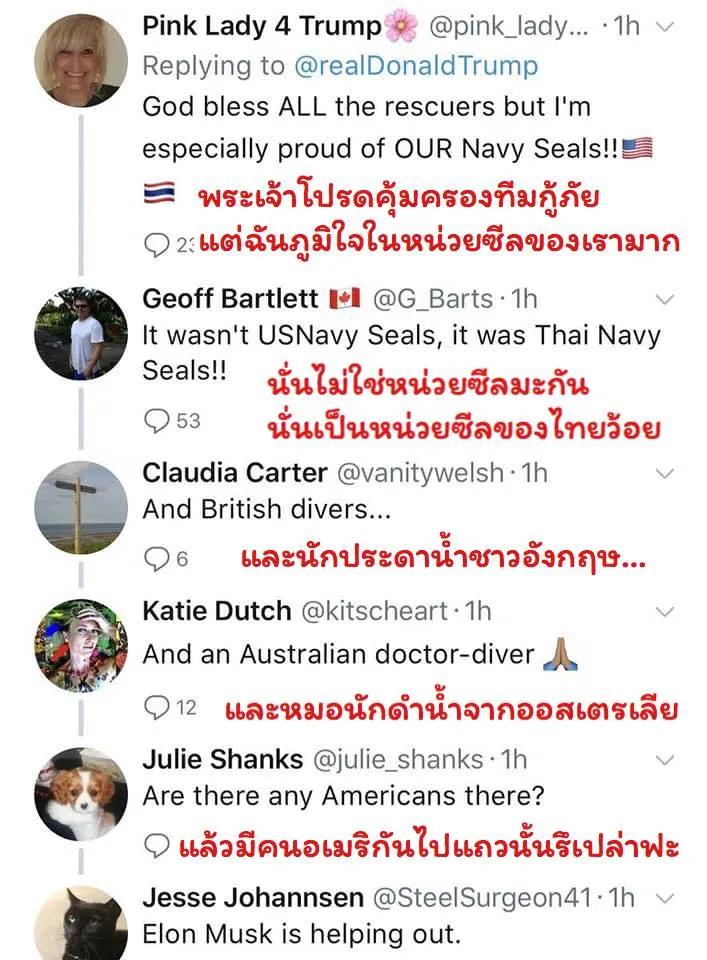
Task: Click the reply icon under Pink Lady's tweet
Action: pos(156,243)
